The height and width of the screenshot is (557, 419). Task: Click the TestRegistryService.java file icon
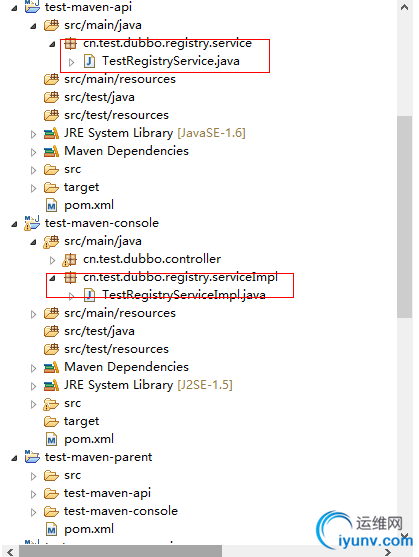pyautogui.click(x=89, y=61)
